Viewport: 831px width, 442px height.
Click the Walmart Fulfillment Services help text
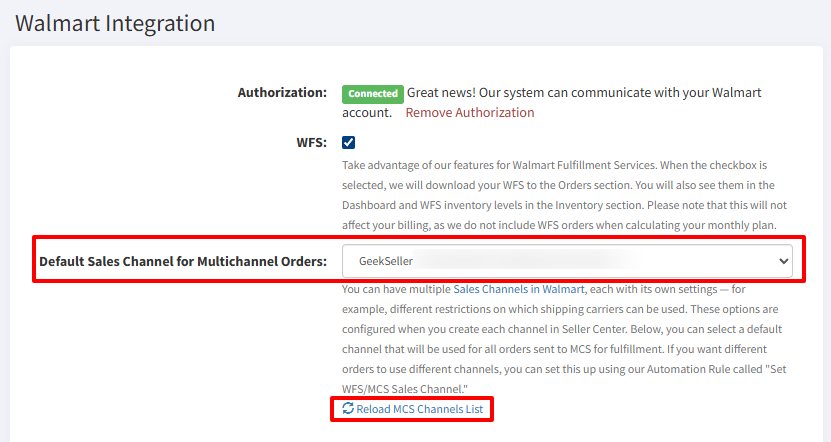click(553, 164)
